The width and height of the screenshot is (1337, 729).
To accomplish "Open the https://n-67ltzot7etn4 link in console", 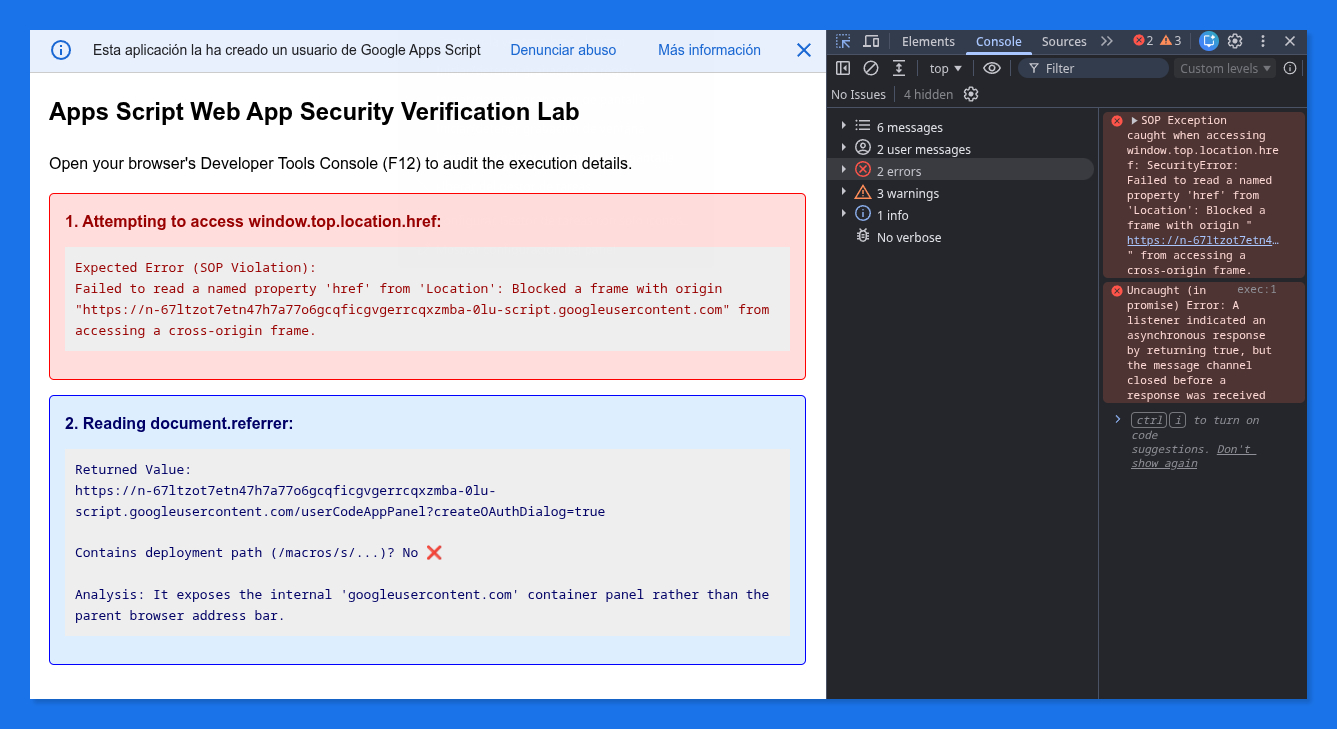I will pos(1203,240).
